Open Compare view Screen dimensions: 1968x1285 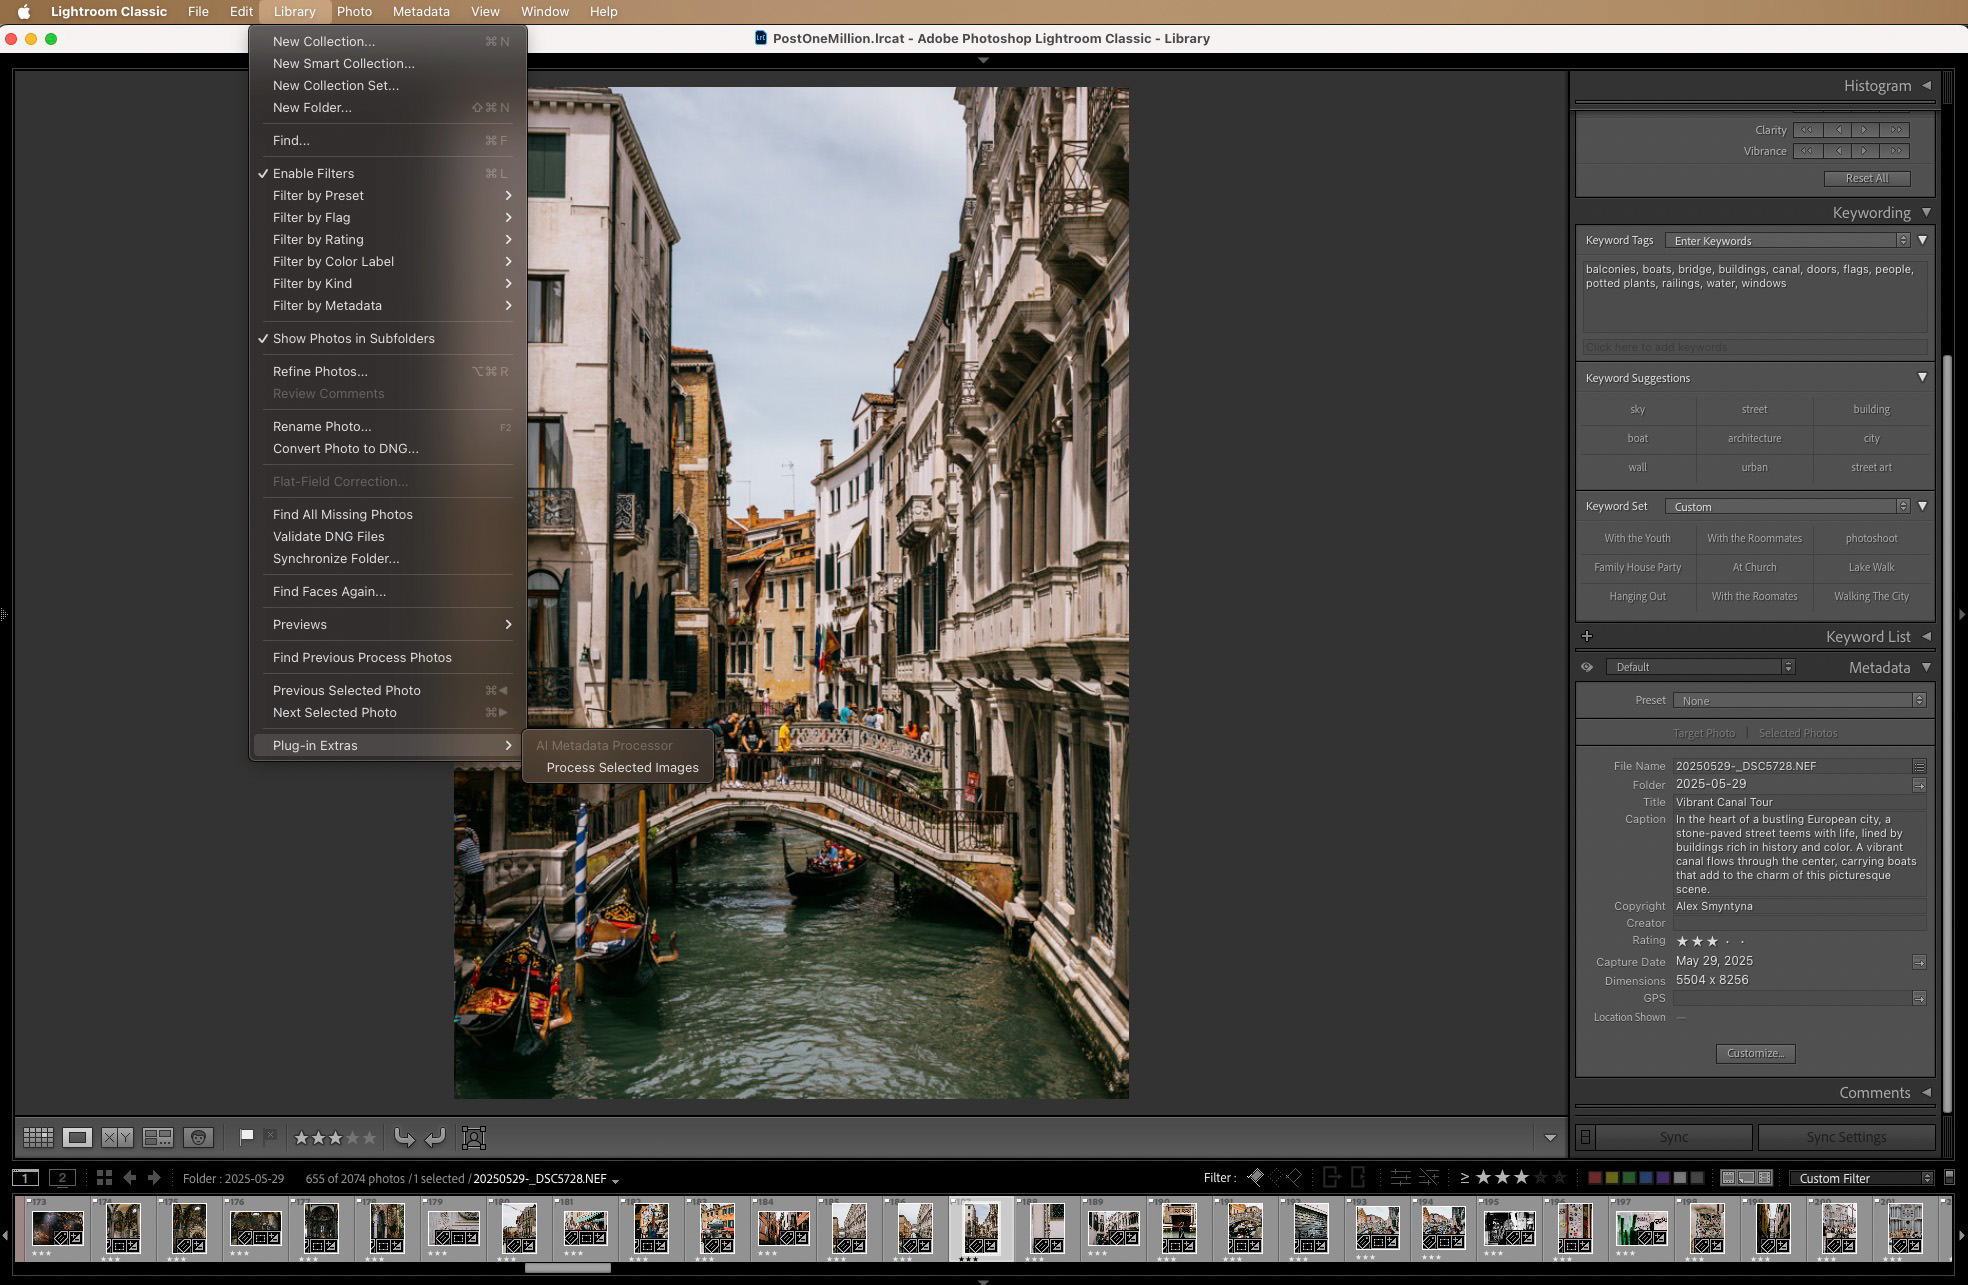point(118,1137)
